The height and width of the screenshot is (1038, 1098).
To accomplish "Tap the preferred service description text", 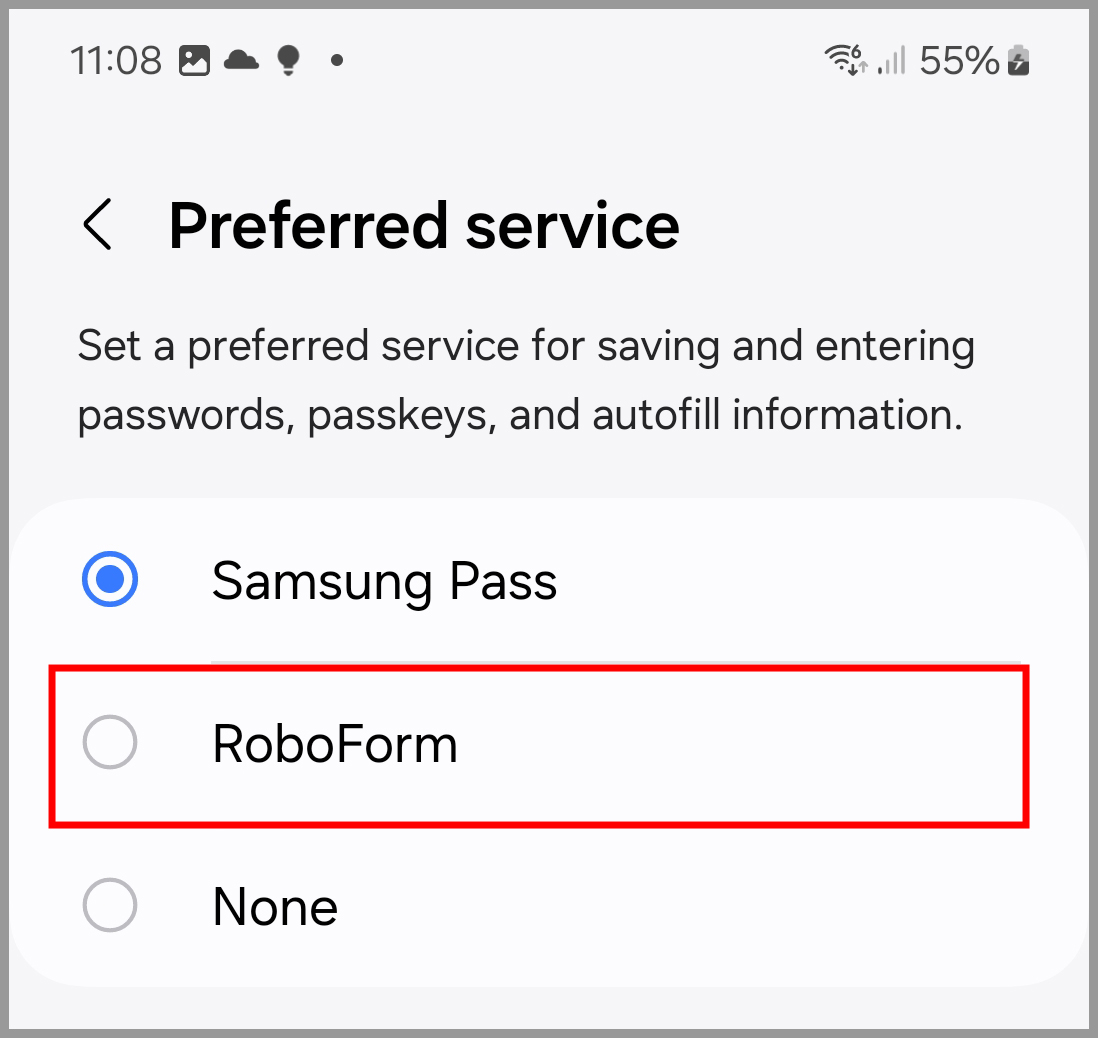I will click(526, 380).
